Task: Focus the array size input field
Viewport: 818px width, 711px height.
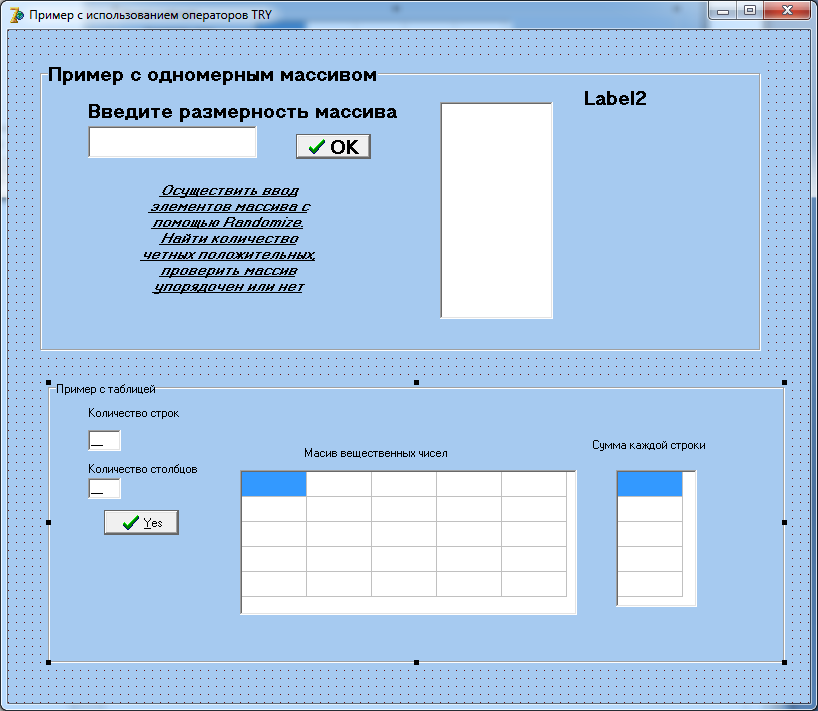Action: pyautogui.click(x=173, y=142)
